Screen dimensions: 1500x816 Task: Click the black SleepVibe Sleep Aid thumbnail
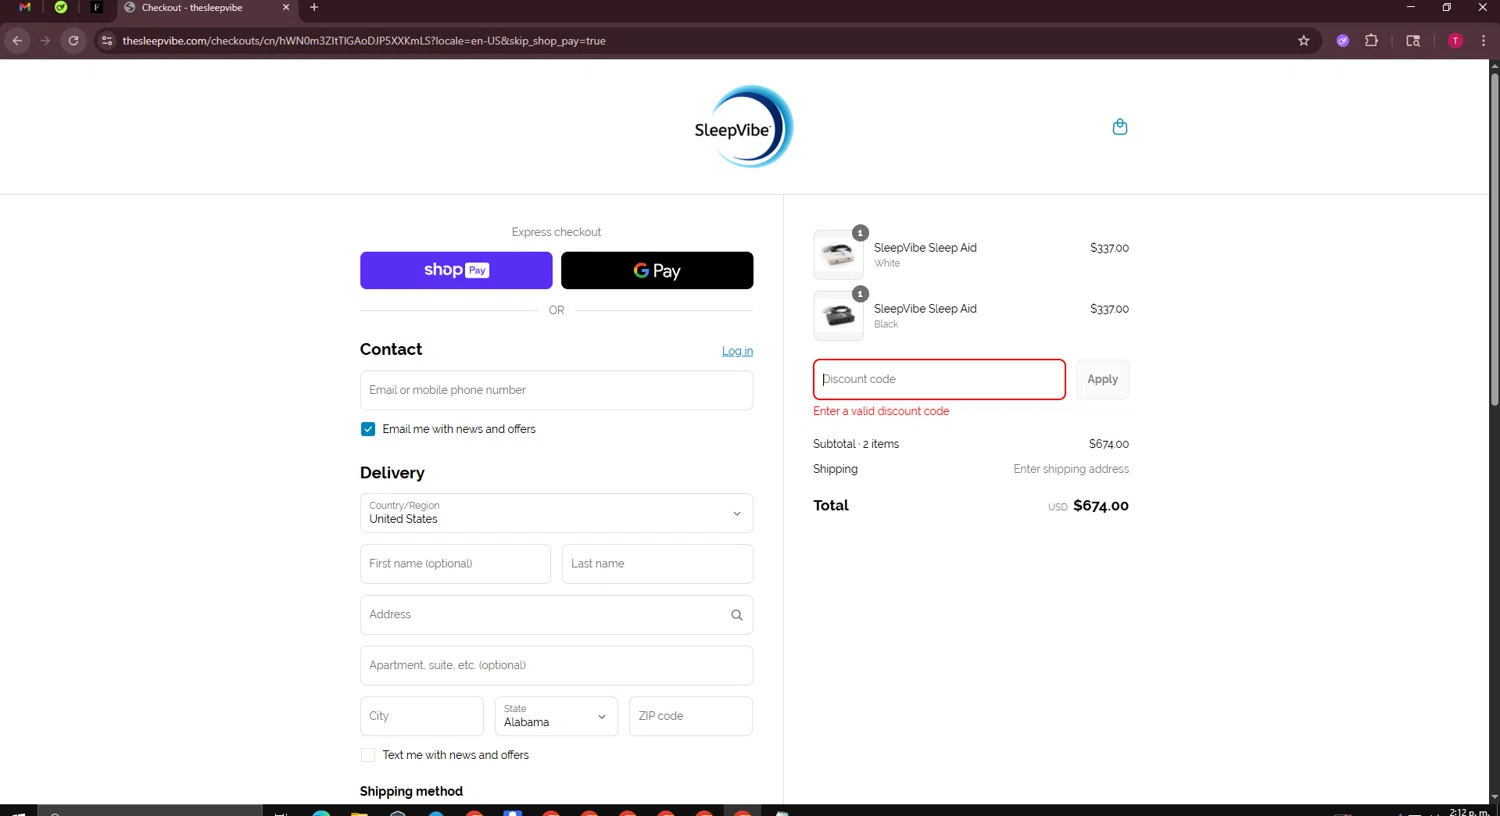(x=839, y=316)
